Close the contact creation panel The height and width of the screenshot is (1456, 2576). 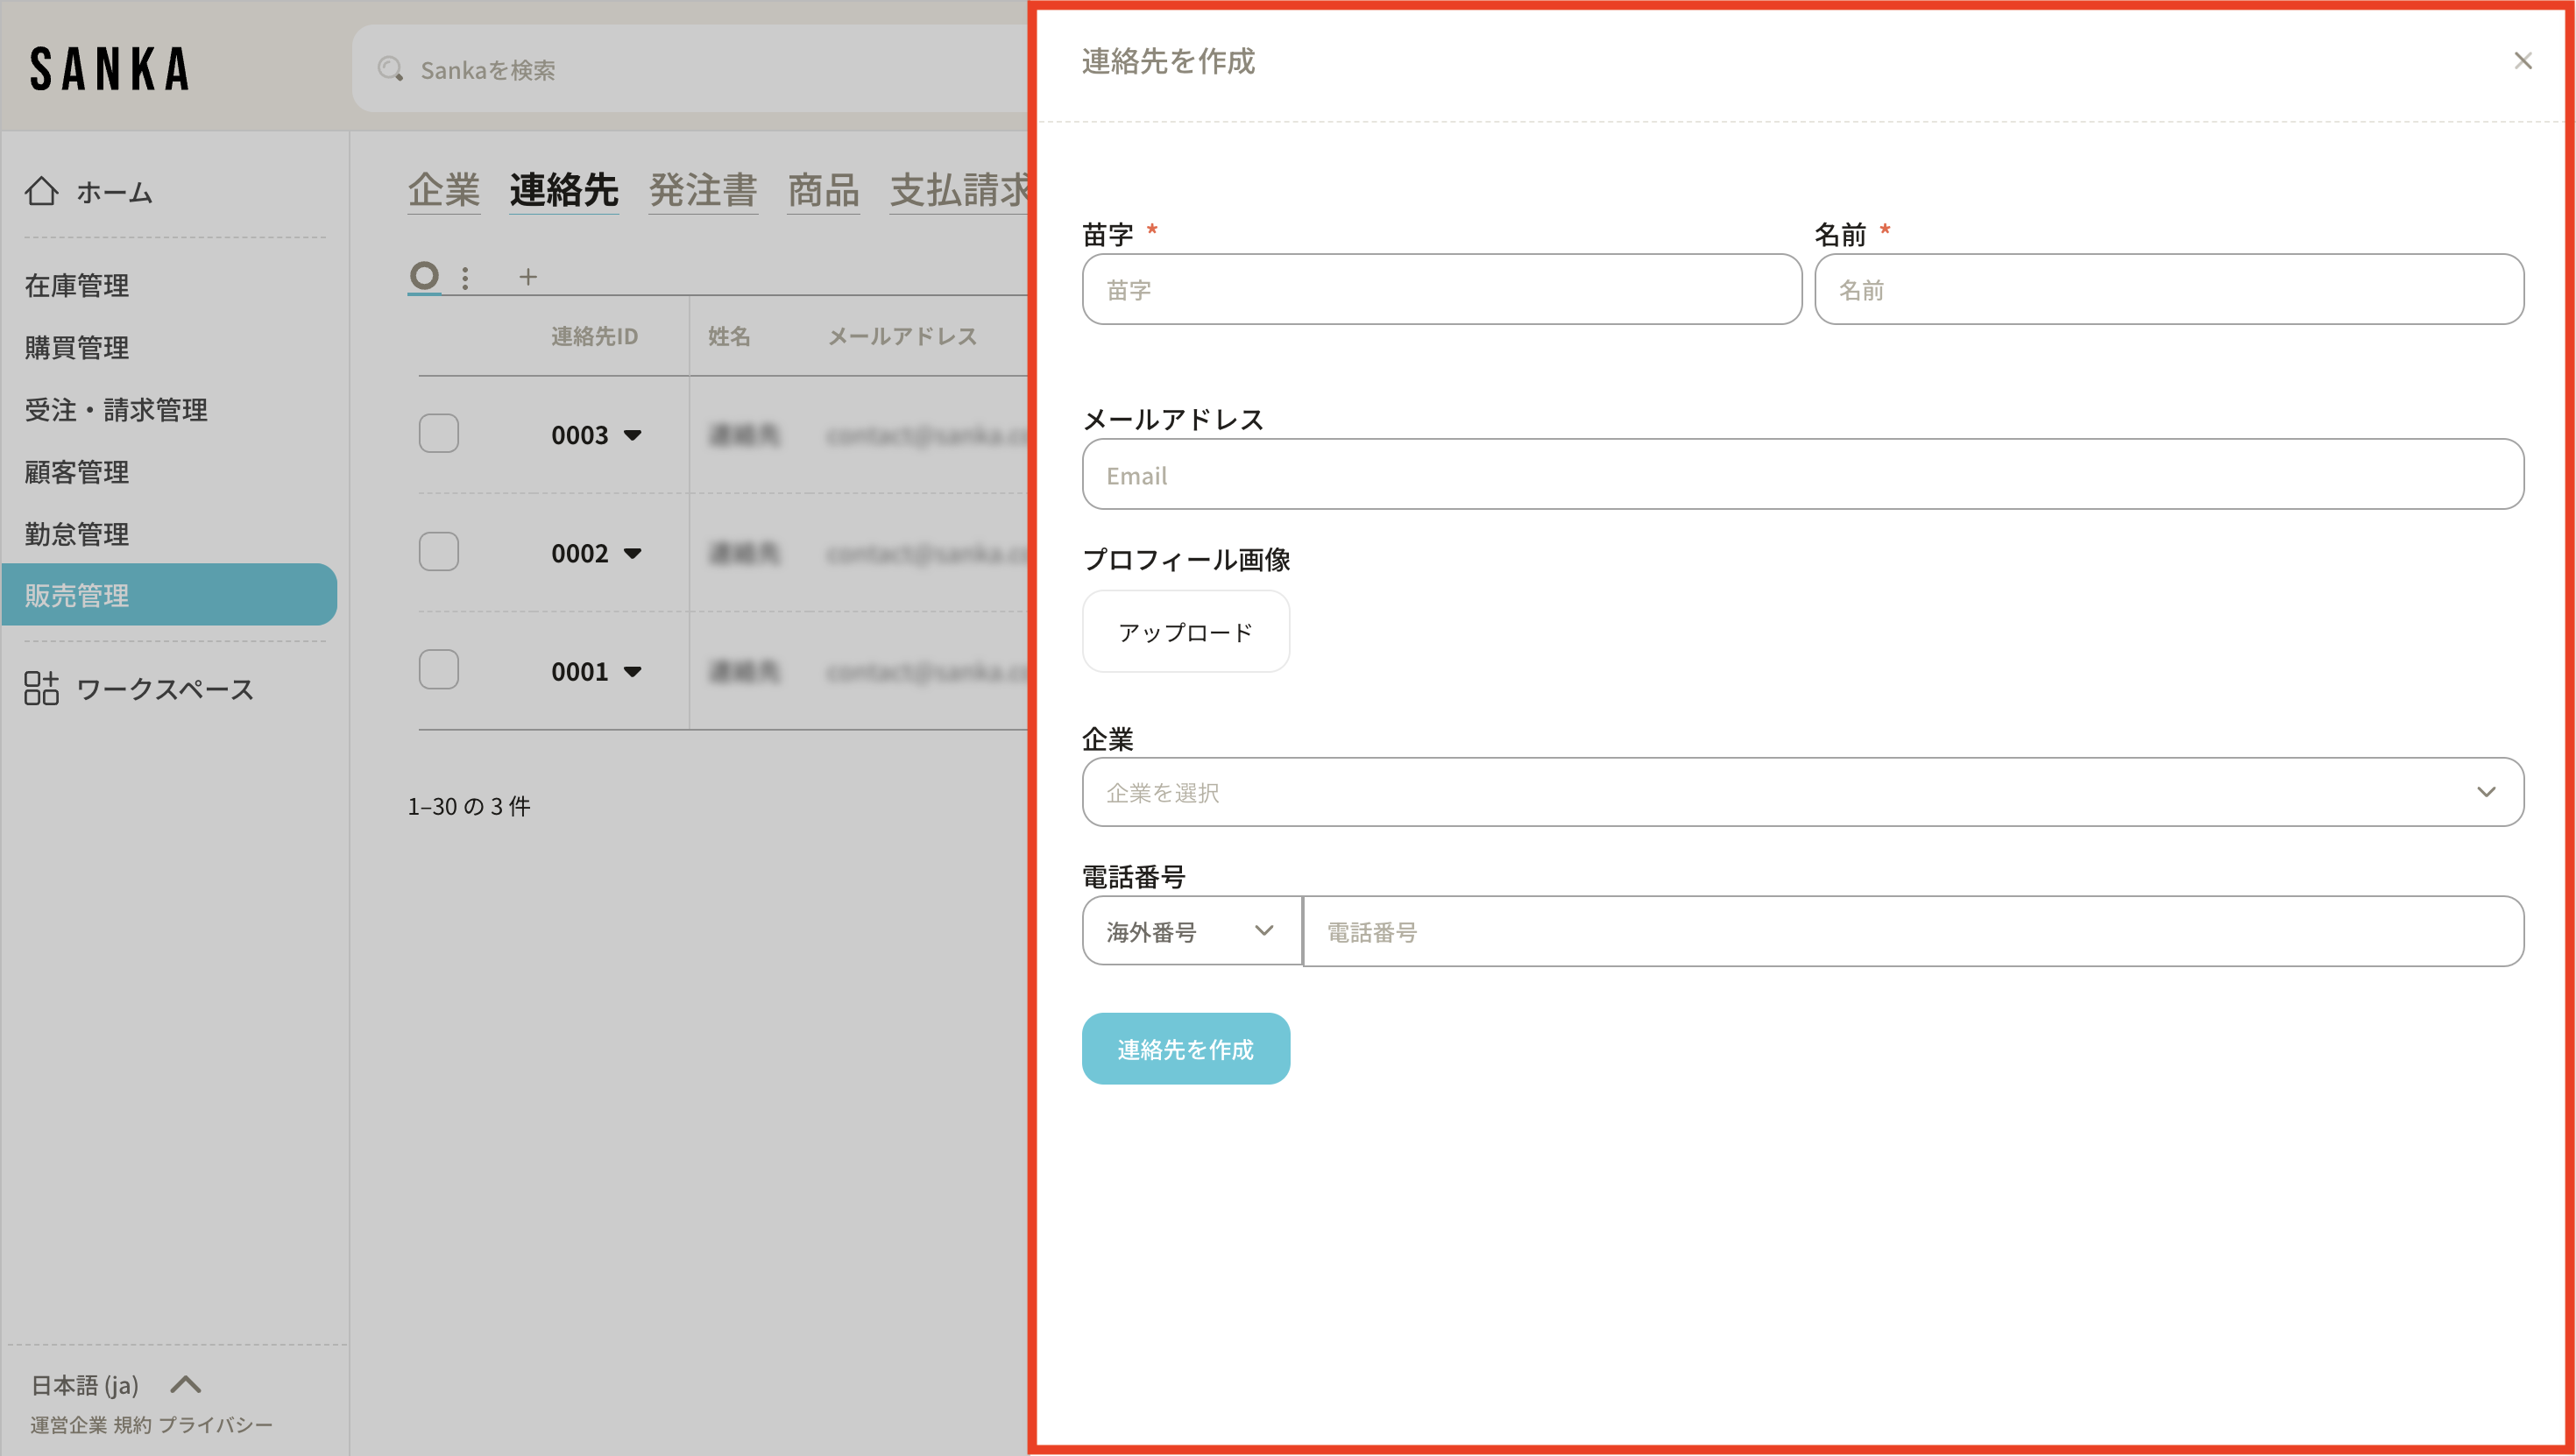point(2522,61)
